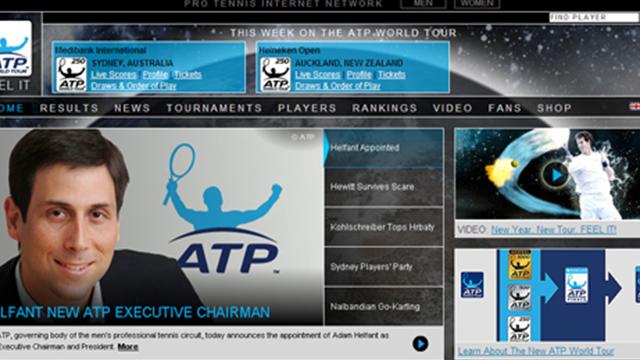Viewport: 640px width, 360px height.
Task: Play the New Year New Tour video
Action: click(x=556, y=175)
